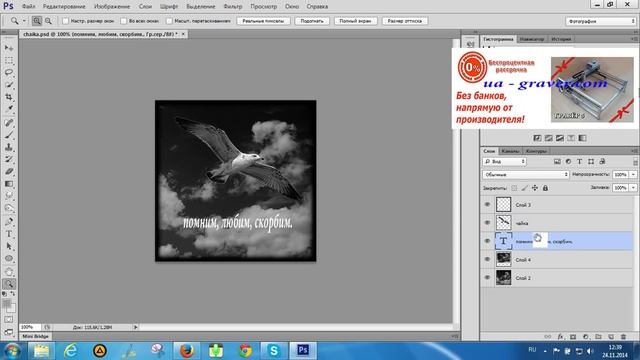Delete layer with trash icon
The width and height of the screenshot is (640, 360).
623,337
